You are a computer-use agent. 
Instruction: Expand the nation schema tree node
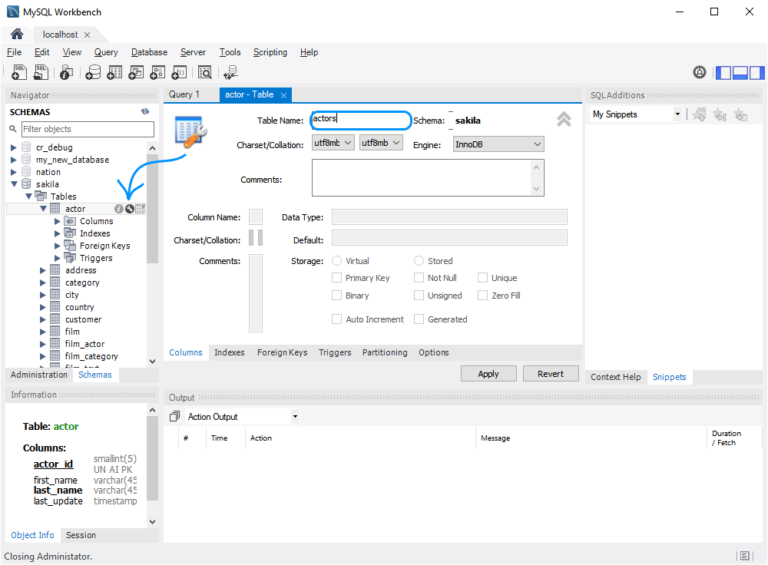point(14,172)
